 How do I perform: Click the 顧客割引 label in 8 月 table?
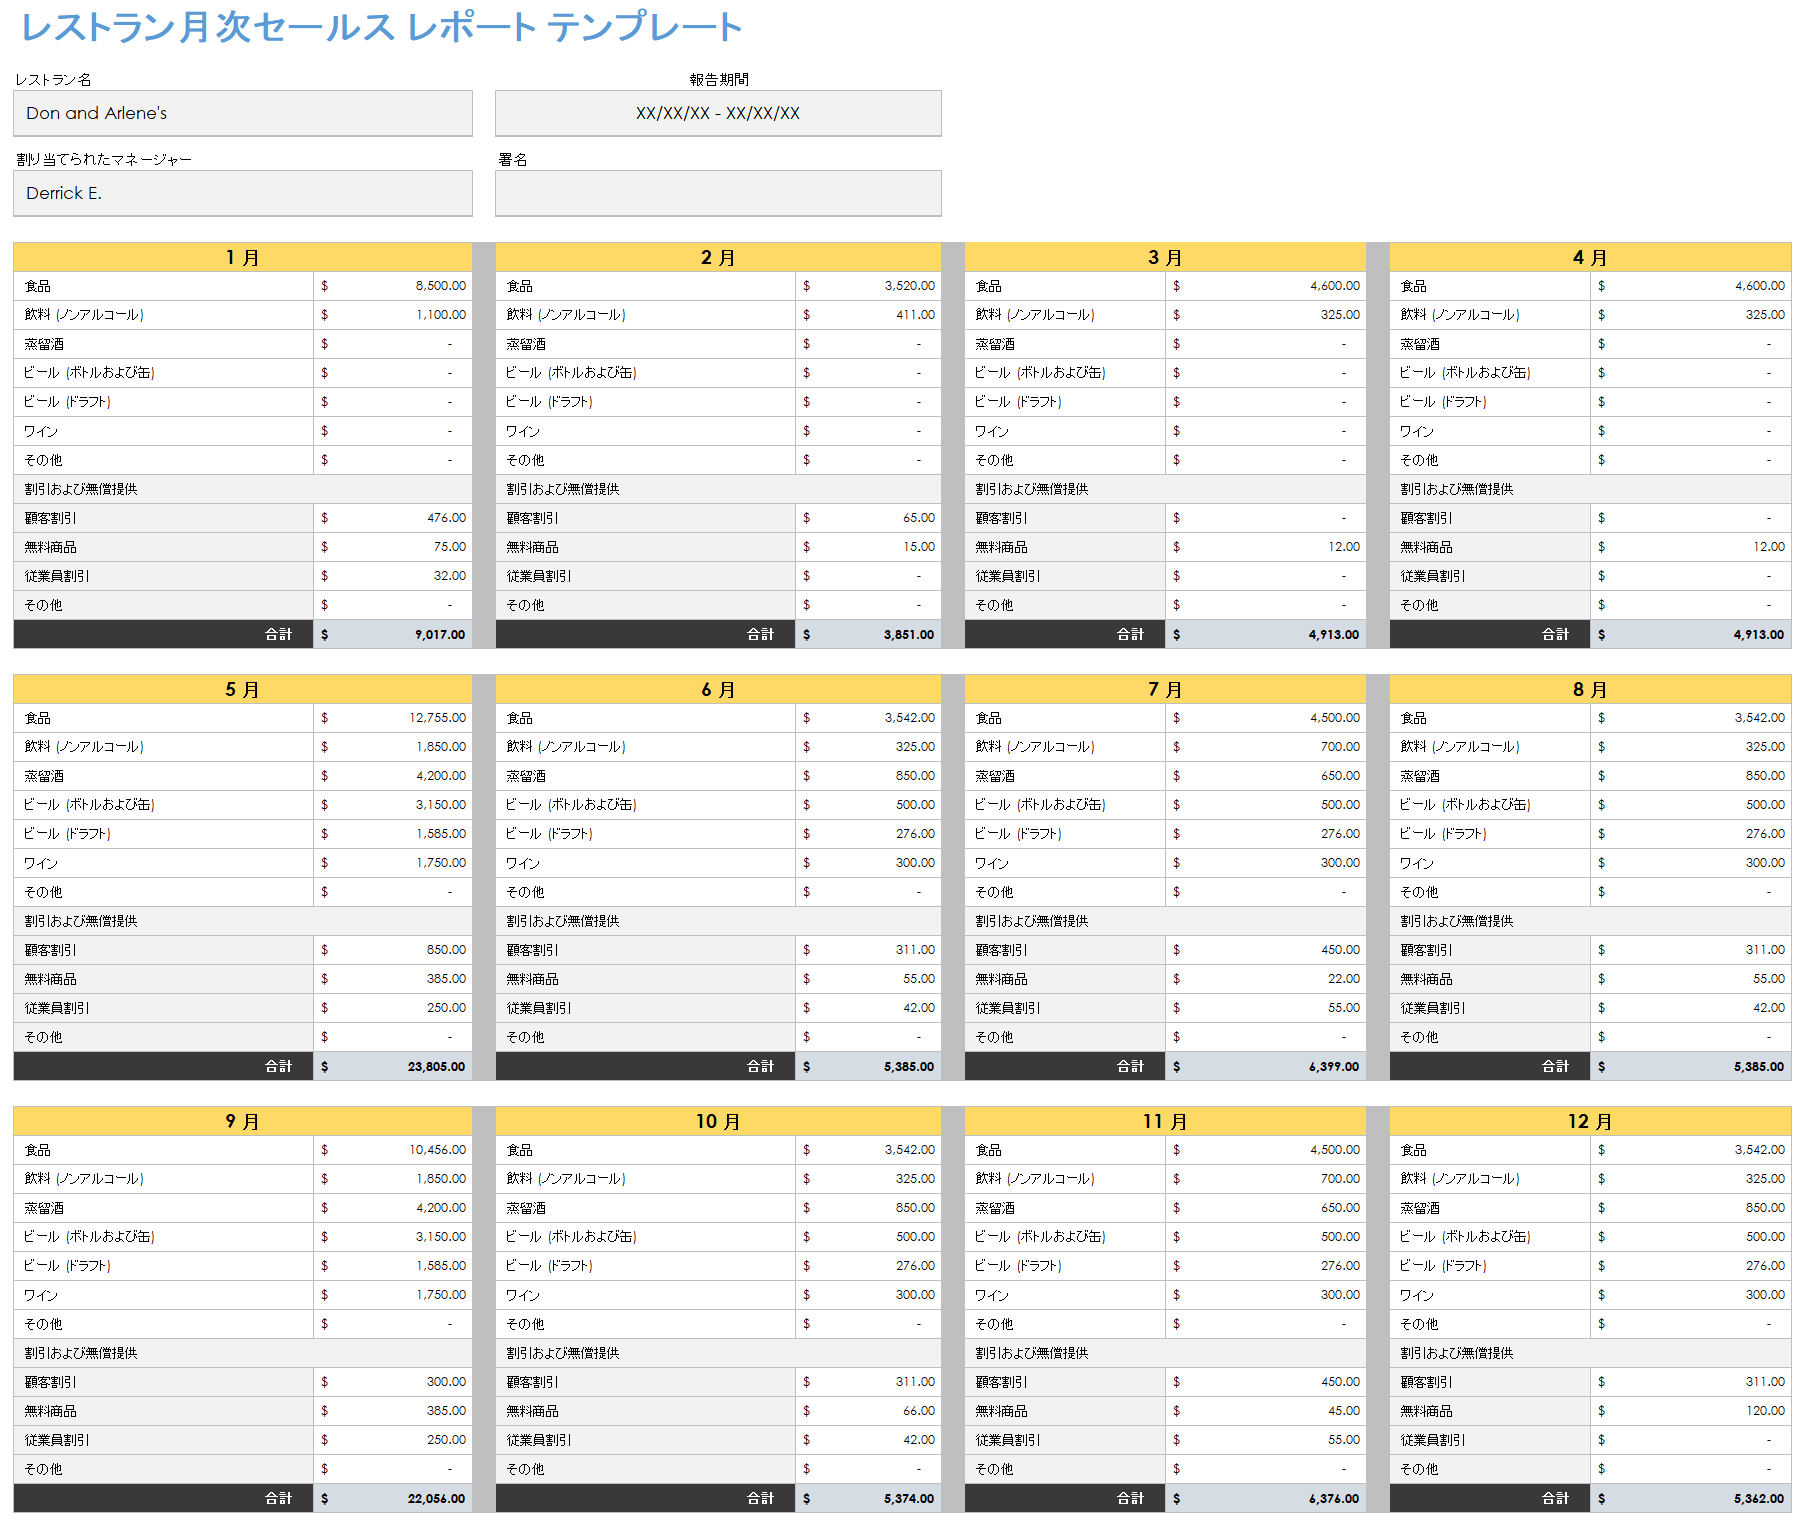pyautogui.click(x=1426, y=950)
